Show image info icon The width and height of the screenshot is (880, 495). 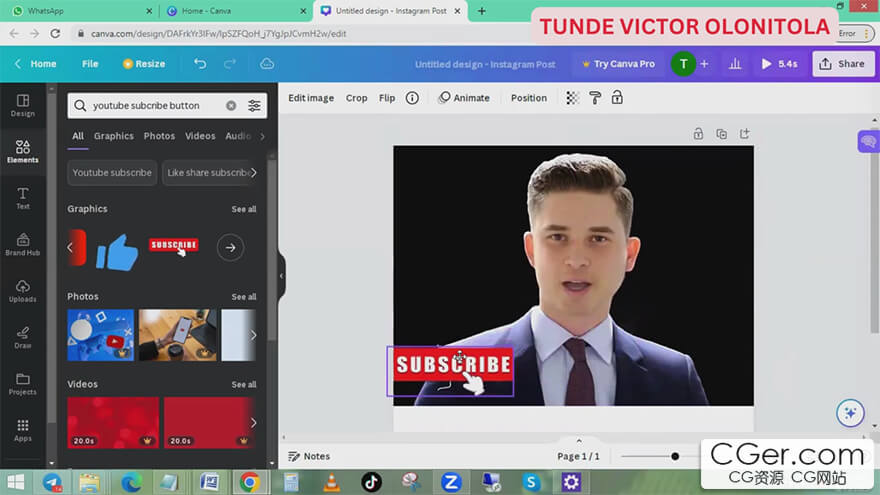coord(412,98)
